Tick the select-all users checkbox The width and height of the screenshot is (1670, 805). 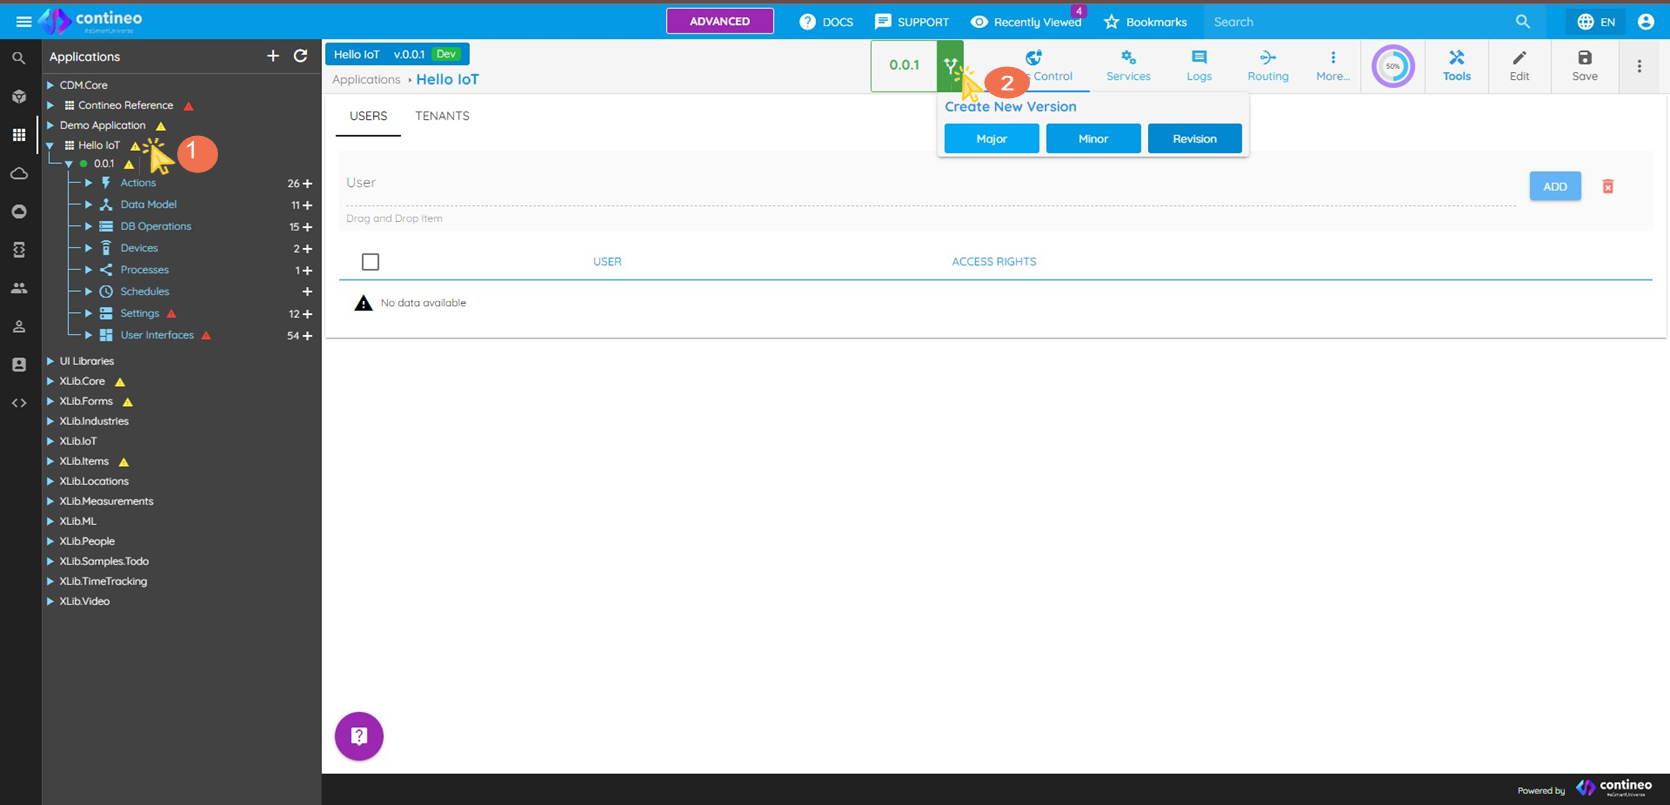point(370,262)
